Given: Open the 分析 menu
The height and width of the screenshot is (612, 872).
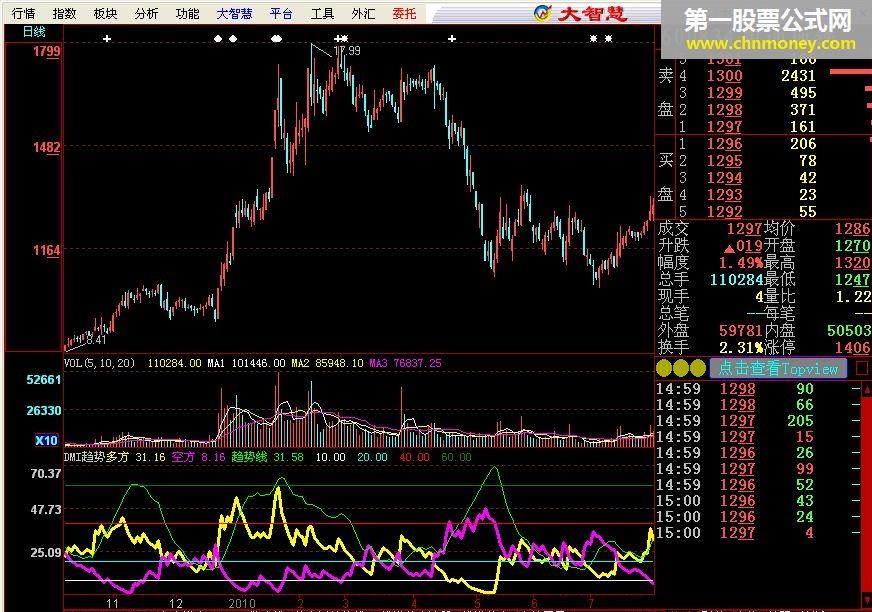Looking at the screenshot, I should pyautogui.click(x=146, y=13).
